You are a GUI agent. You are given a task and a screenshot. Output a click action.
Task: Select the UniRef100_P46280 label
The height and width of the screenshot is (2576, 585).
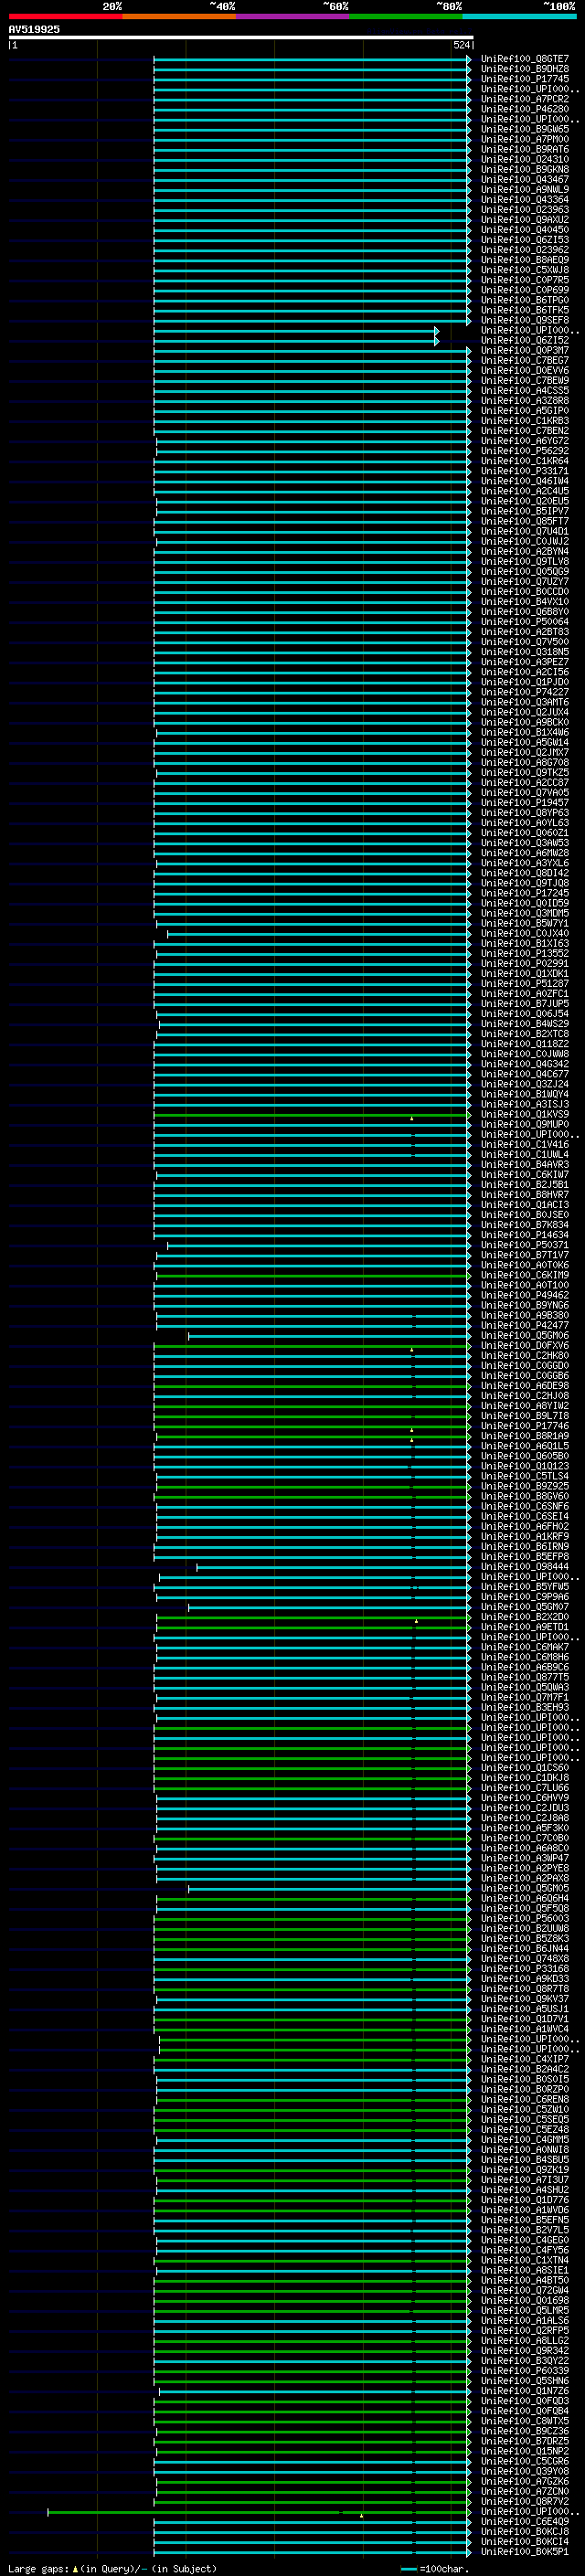525,109
